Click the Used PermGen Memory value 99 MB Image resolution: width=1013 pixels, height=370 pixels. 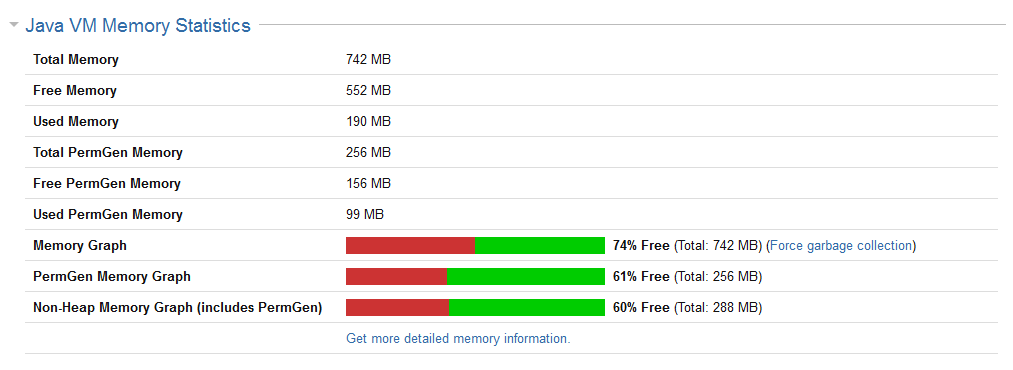point(365,214)
